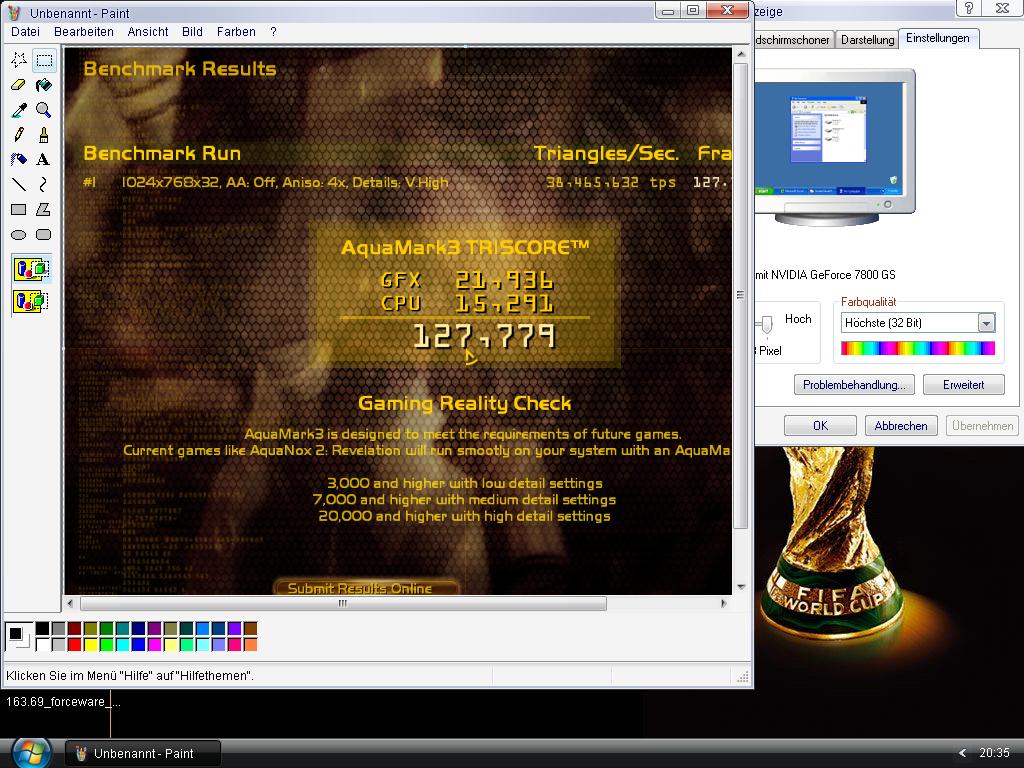Viewport: 1024px width, 768px height.
Task: Enable opaque selection mode option
Action: pyautogui.click(x=31, y=269)
